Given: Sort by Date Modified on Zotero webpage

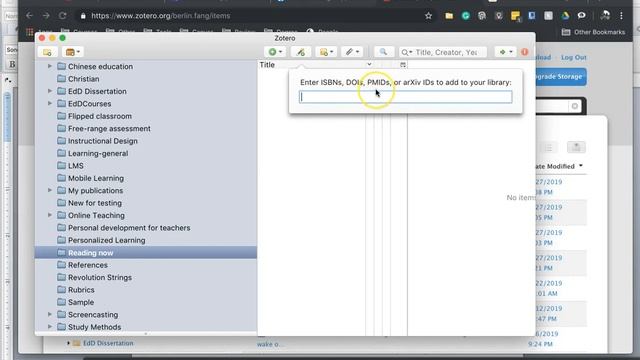Looking at the screenshot, I should coord(558,166).
